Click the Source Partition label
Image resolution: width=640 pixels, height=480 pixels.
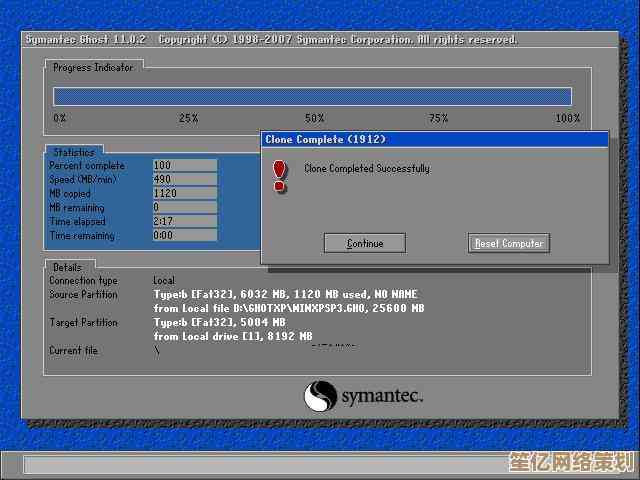pos(83,295)
